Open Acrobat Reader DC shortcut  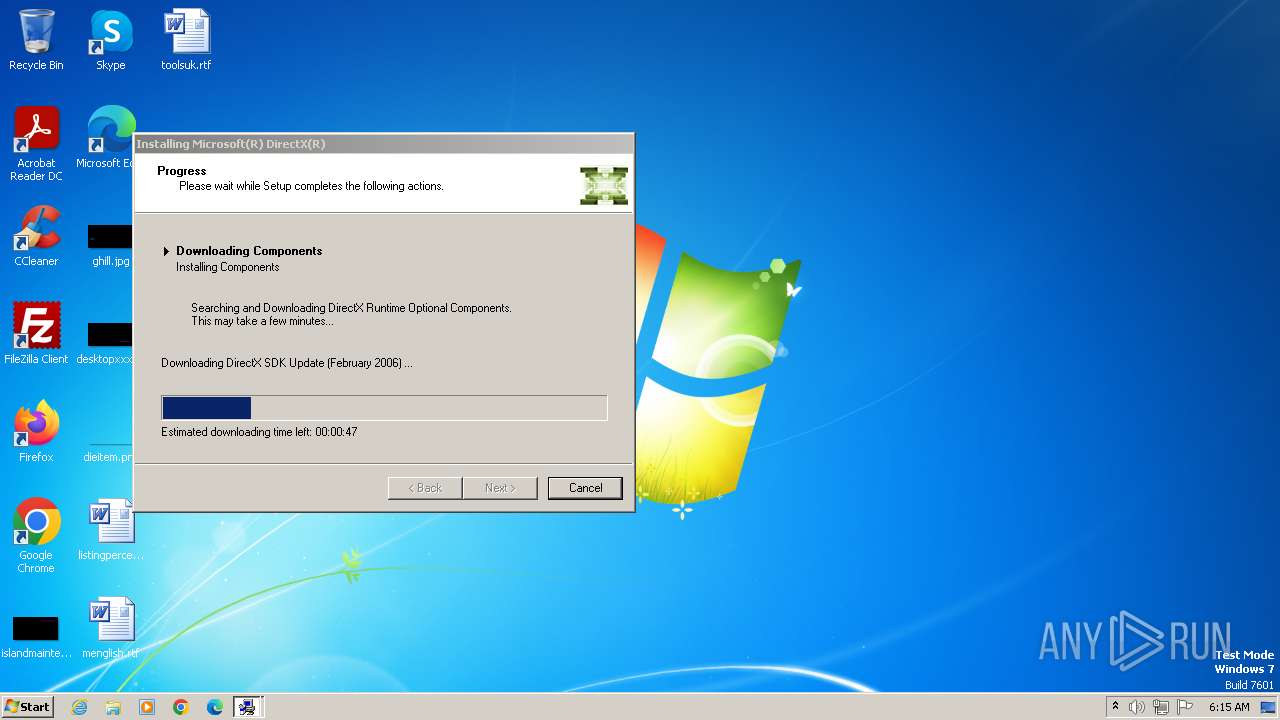pos(36,144)
